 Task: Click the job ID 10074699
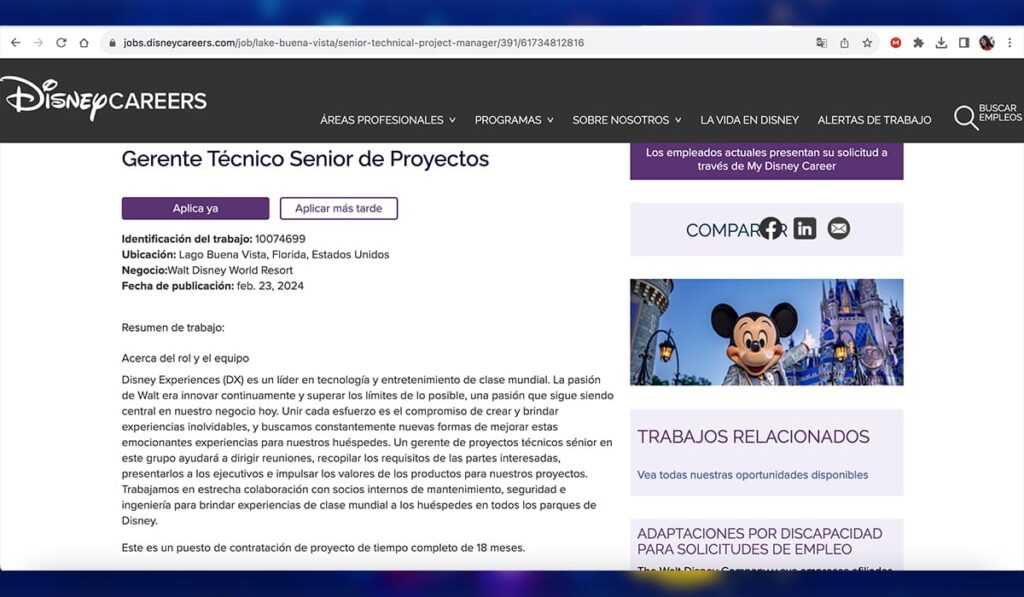pos(280,239)
